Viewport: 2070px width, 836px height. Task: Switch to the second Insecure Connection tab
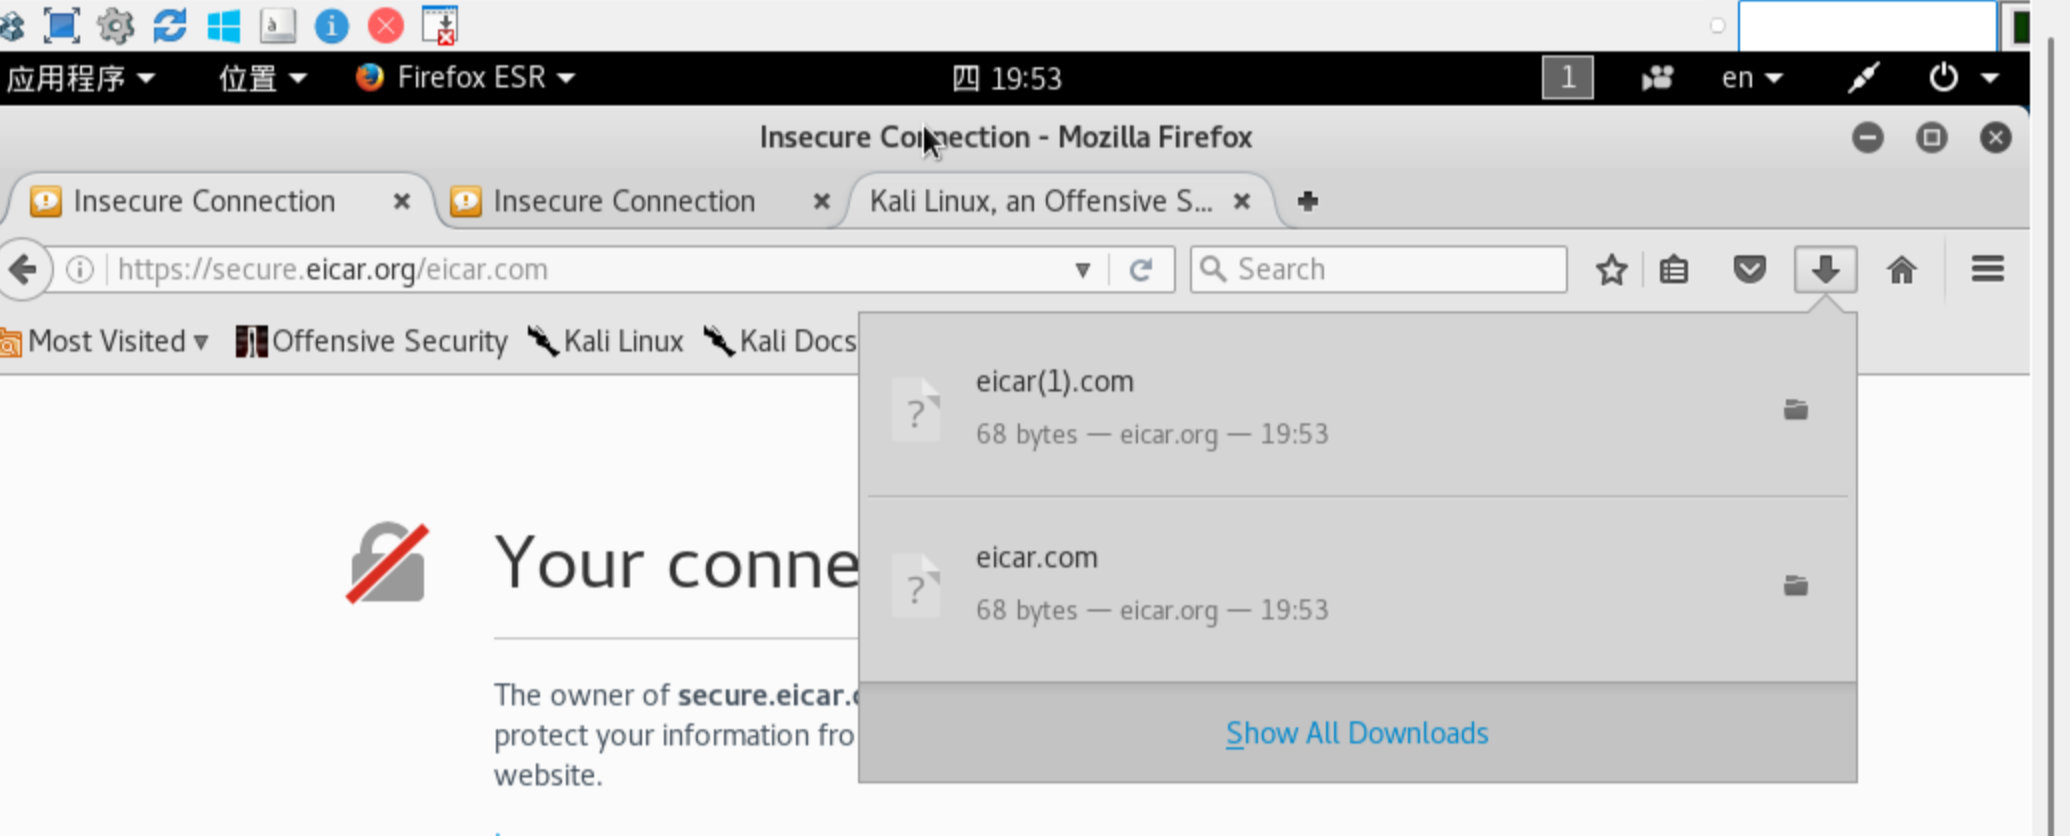640,201
